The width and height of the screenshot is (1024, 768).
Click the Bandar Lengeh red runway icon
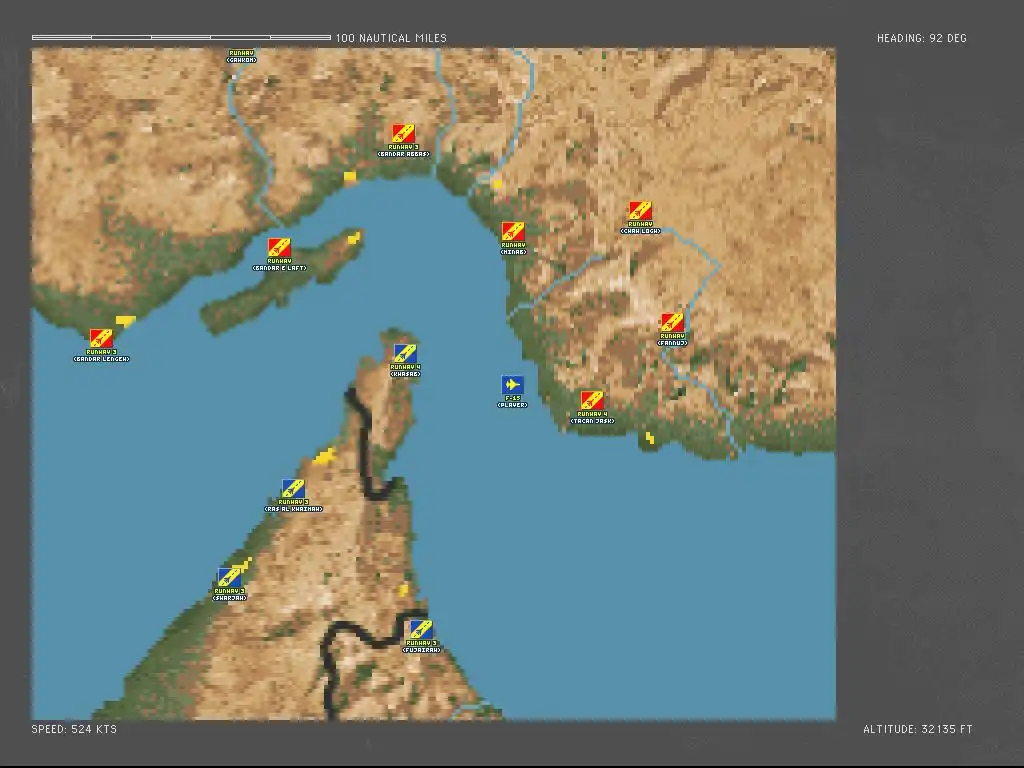[101, 338]
